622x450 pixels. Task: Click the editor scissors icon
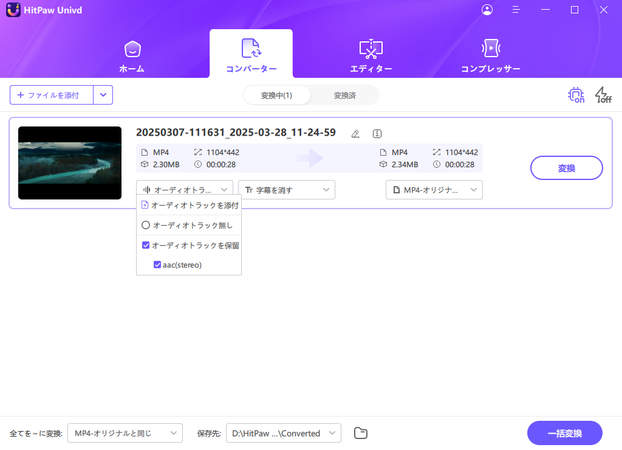pyautogui.click(x=371, y=49)
